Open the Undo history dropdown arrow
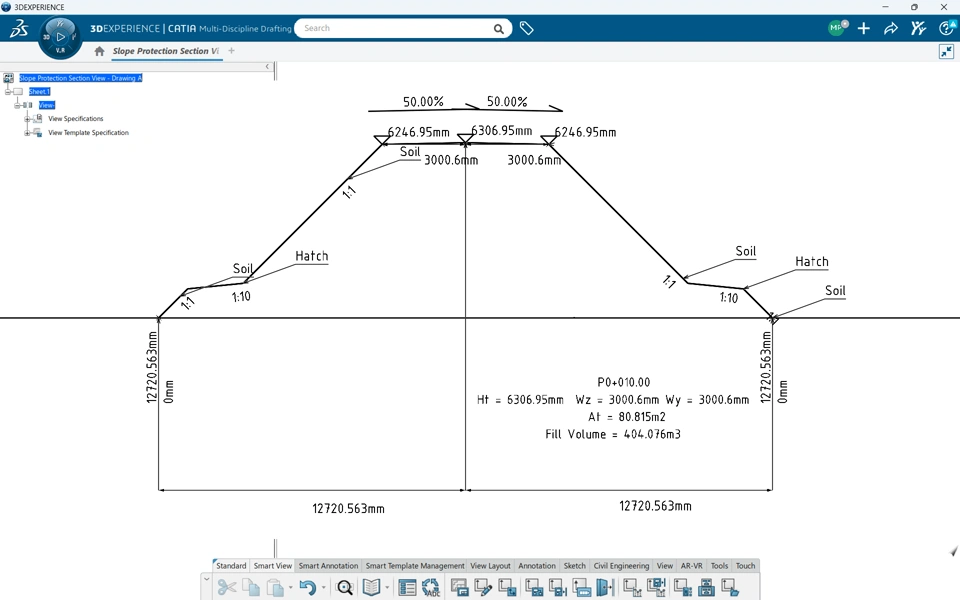 tap(323, 588)
